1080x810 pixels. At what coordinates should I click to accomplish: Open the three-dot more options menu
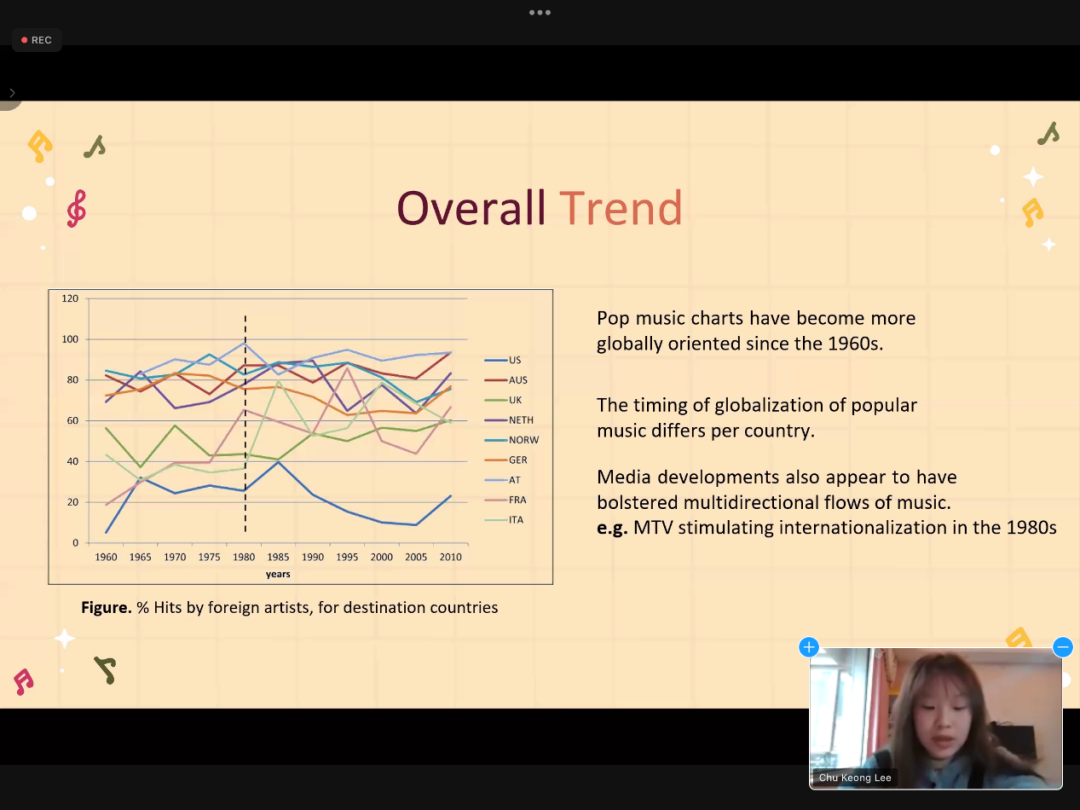click(x=539, y=12)
